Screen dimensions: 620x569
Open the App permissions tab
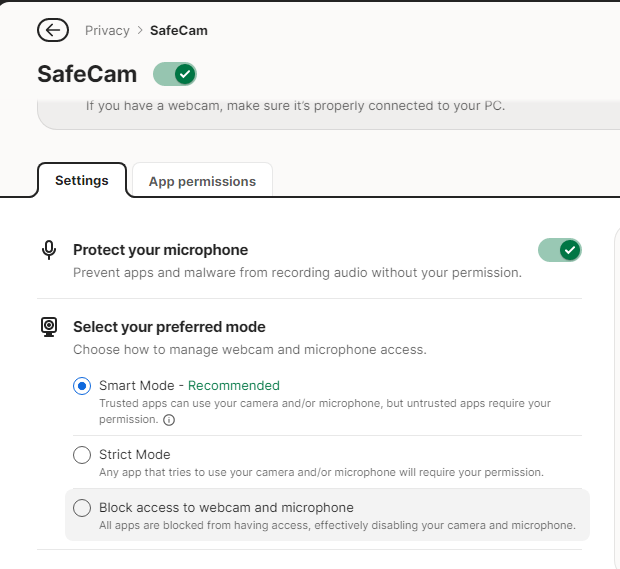click(202, 181)
